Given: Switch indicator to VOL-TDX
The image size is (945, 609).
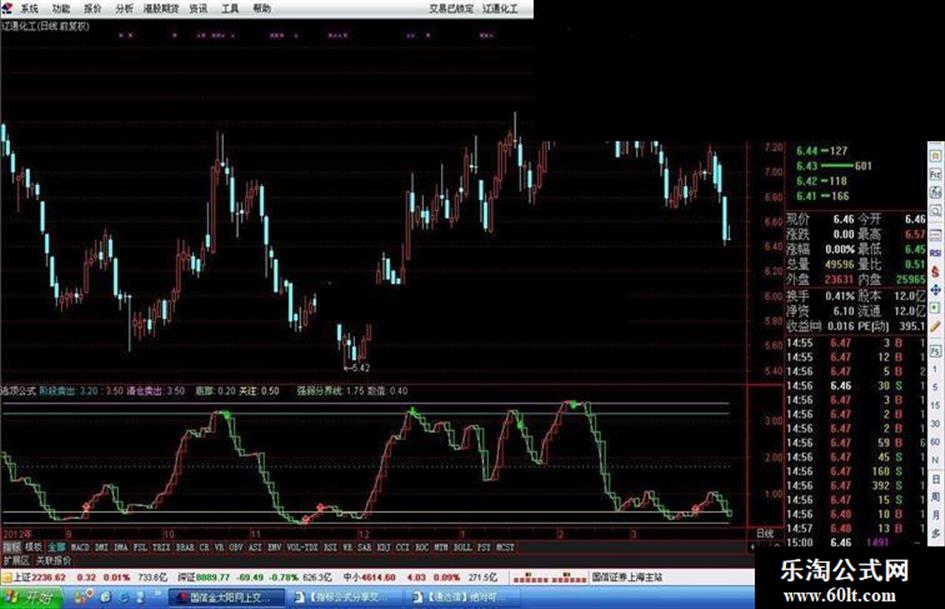Looking at the screenshot, I should [303, 547].
